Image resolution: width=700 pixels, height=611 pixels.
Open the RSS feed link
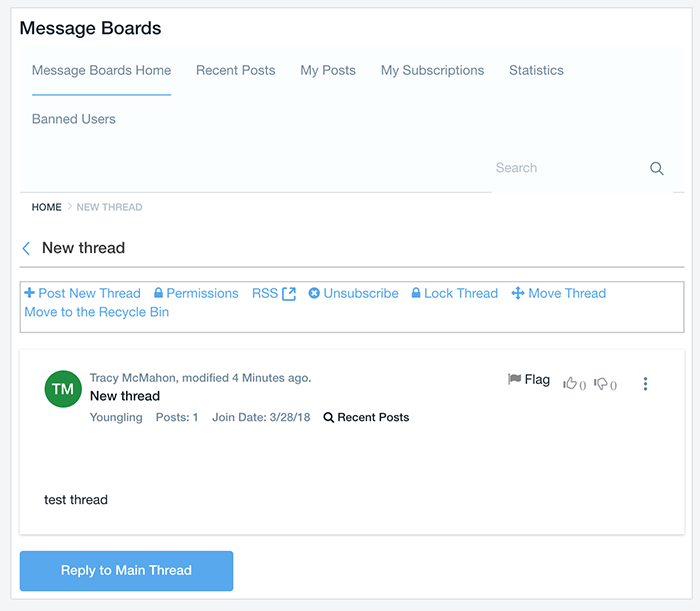[274, 293]
